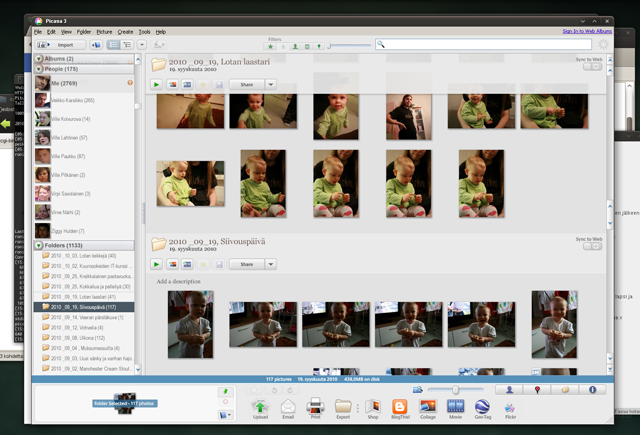Open the Picture menu
The width and height of the screenshot is (640, 435).
(104, 31)
